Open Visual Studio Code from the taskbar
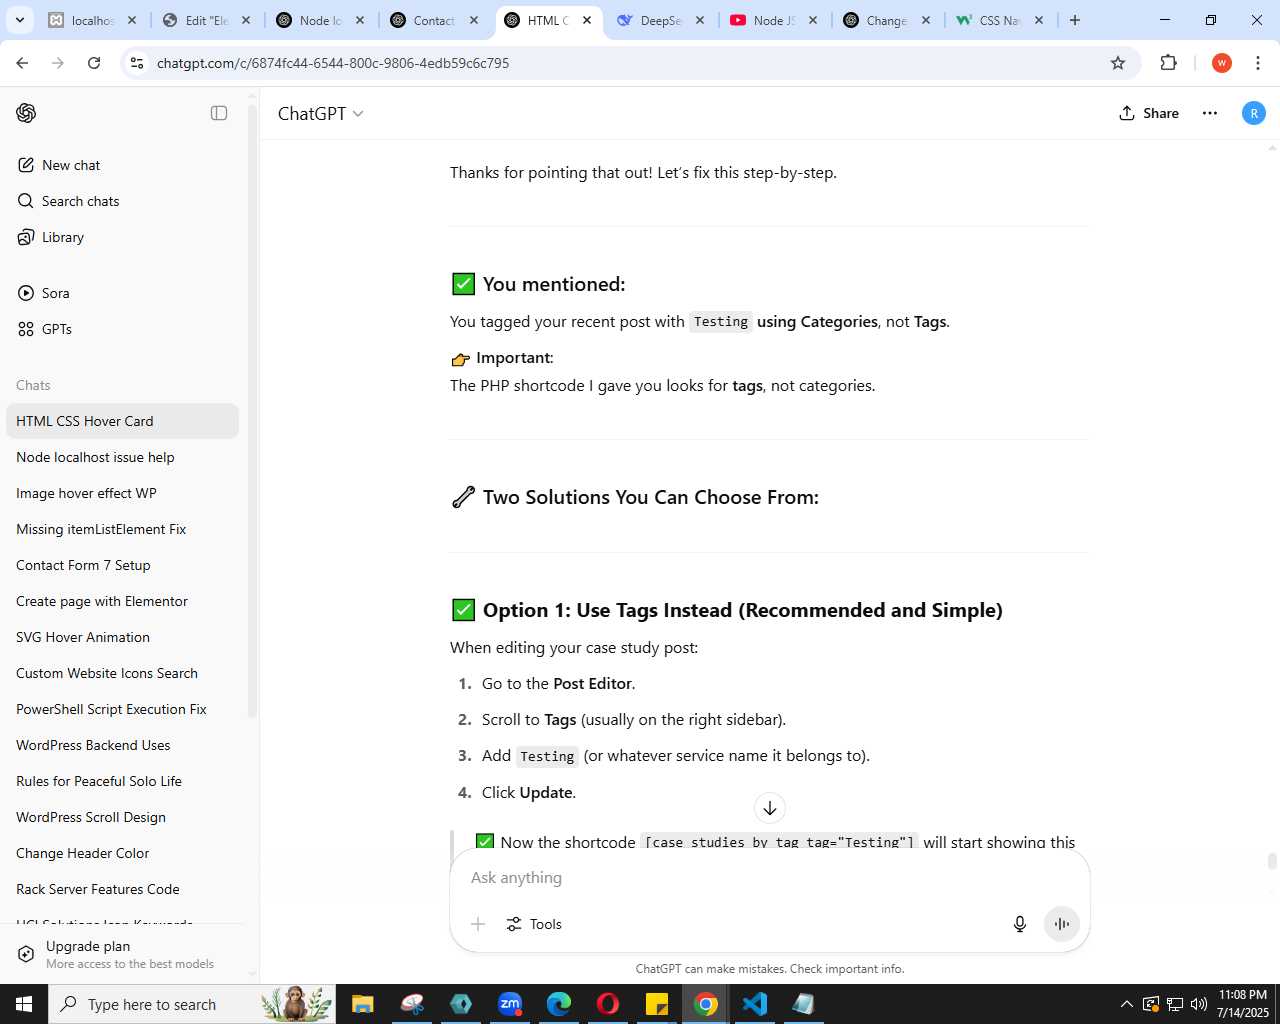 [755, 1004]
